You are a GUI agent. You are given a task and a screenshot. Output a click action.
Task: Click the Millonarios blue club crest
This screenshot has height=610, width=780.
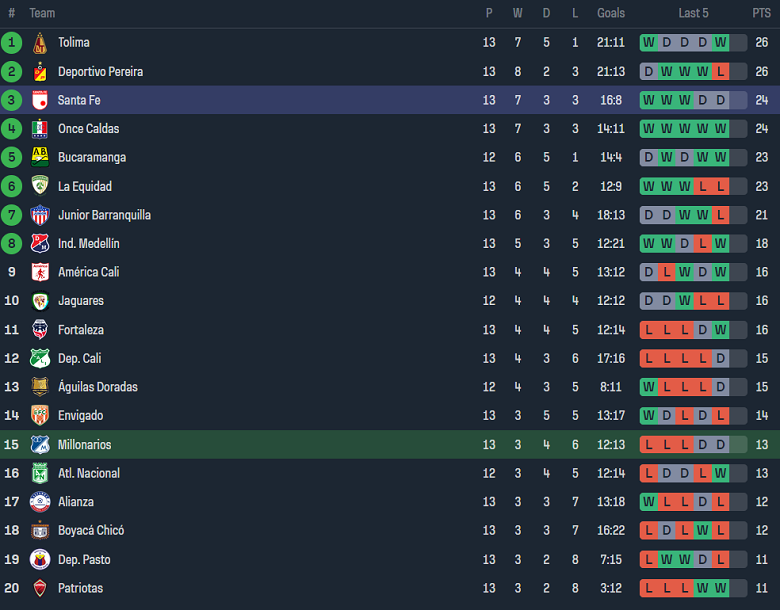click(x=40, y=445)
